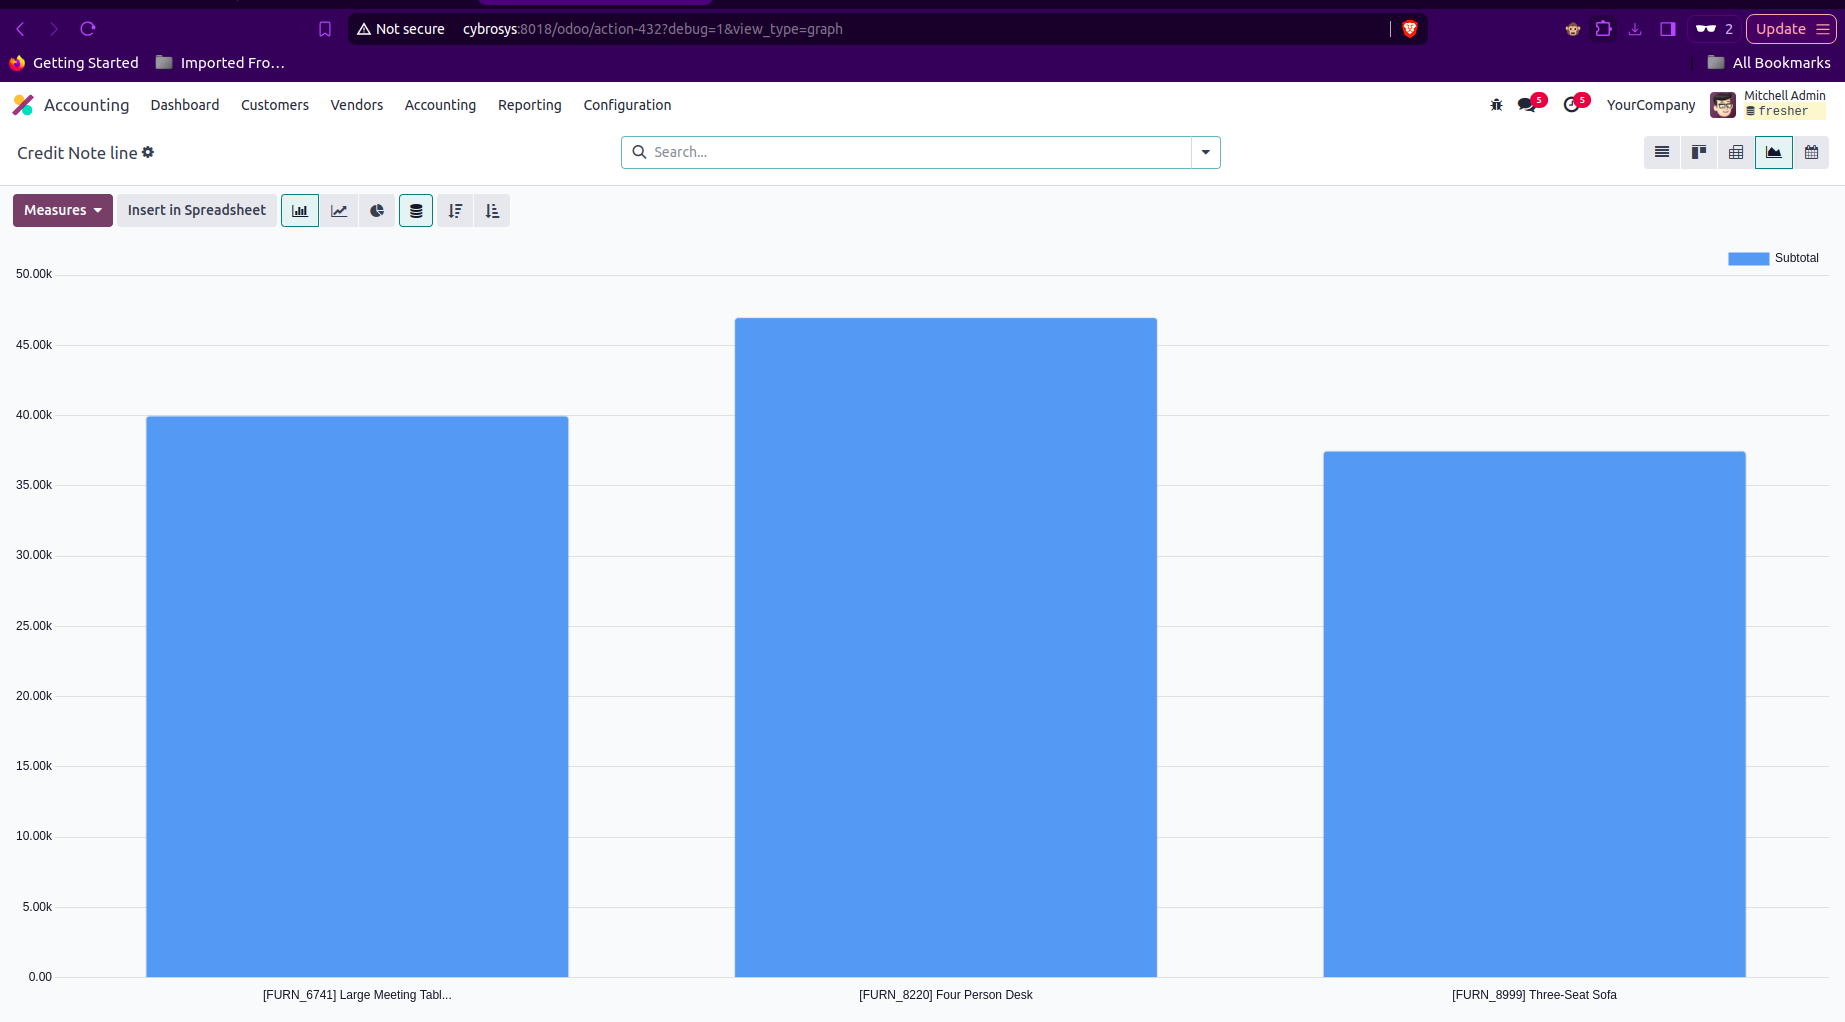
Task: Toggle the stacked chart mode
Action: (x=416, y=211)
